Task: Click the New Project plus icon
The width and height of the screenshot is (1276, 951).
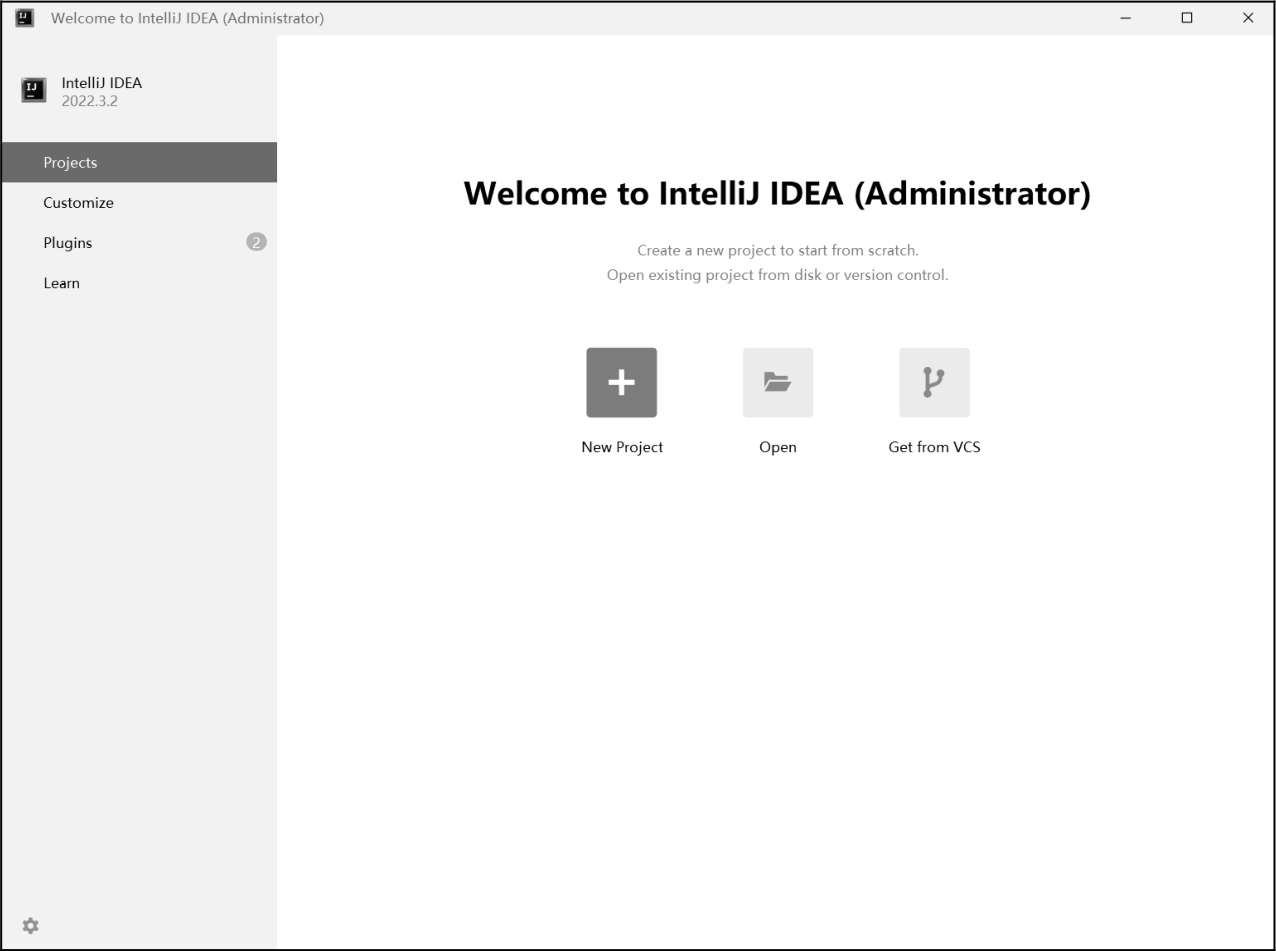Action: (621, 382)
